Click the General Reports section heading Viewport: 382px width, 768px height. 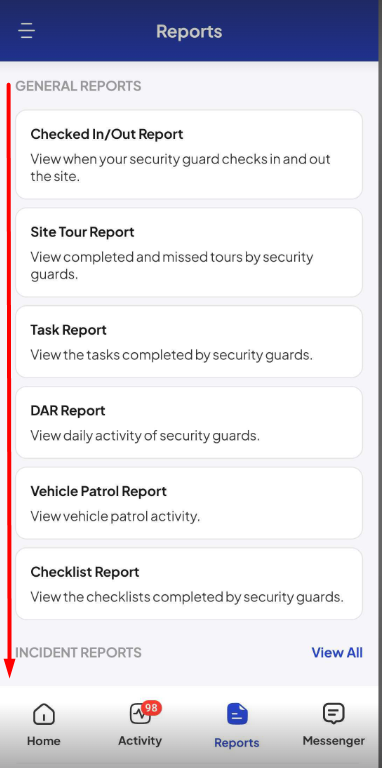pyautogui.click(x=78, y=86)
